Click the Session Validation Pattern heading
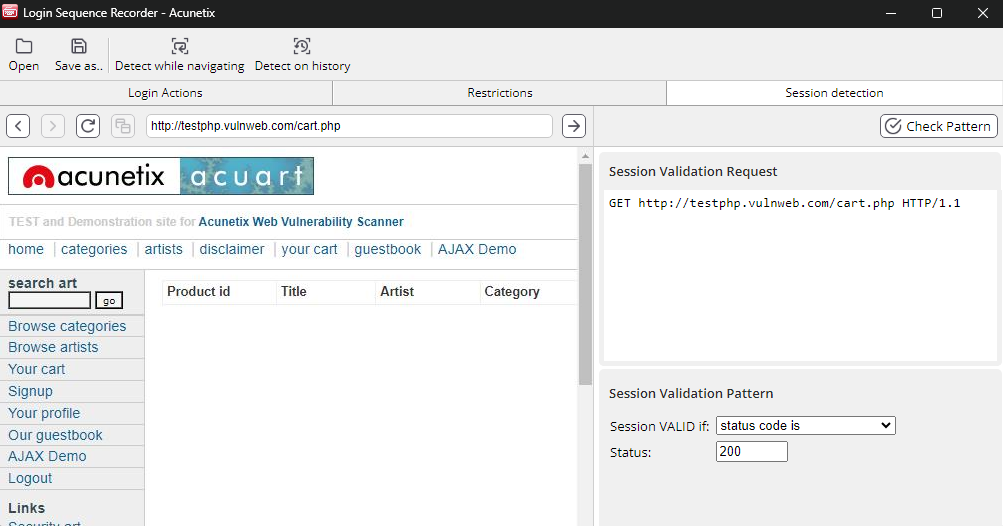This screenshot has height=526, width=1003. coord(691,394)
